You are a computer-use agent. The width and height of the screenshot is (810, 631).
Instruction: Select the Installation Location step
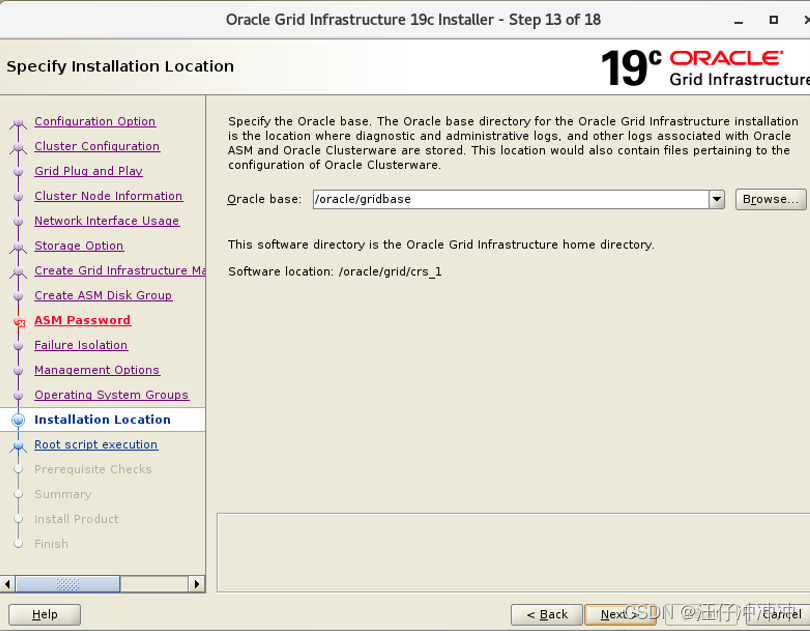click(x=102, y=419)
